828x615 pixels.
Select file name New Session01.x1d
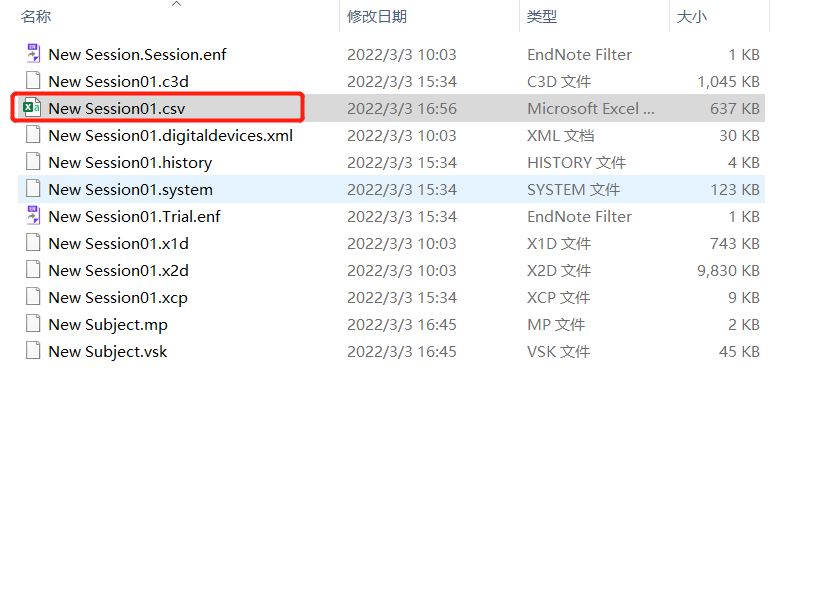click(x=118, y=243)
